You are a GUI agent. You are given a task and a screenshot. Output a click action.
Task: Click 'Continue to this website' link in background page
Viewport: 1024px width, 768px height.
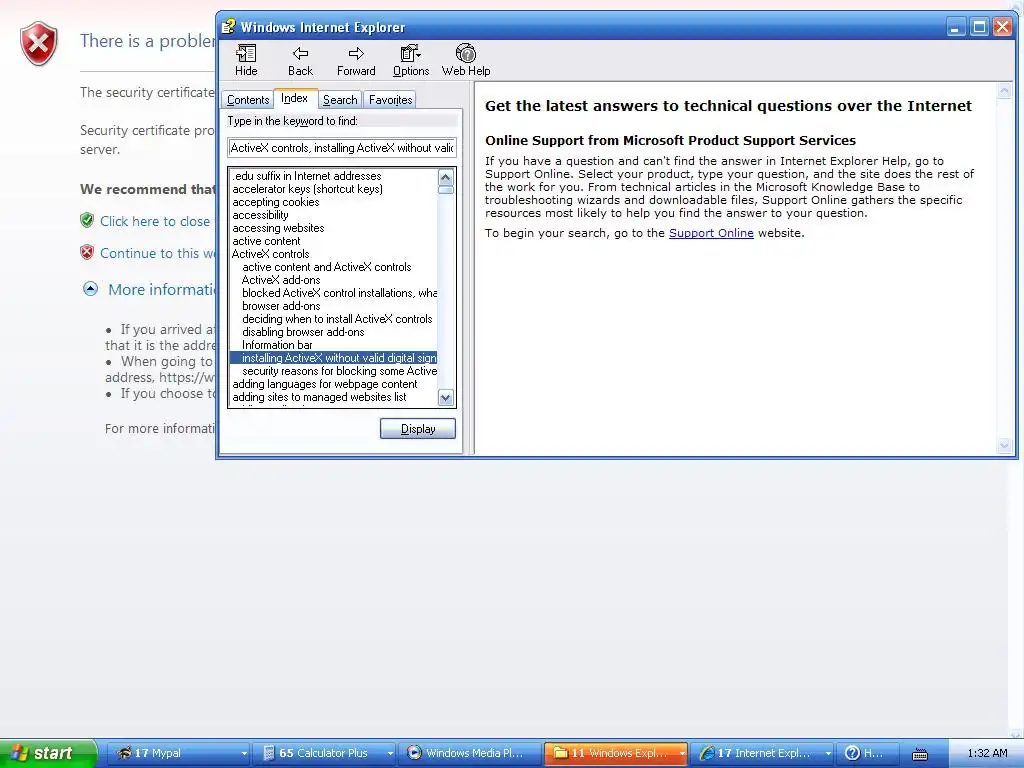(157, 253)
